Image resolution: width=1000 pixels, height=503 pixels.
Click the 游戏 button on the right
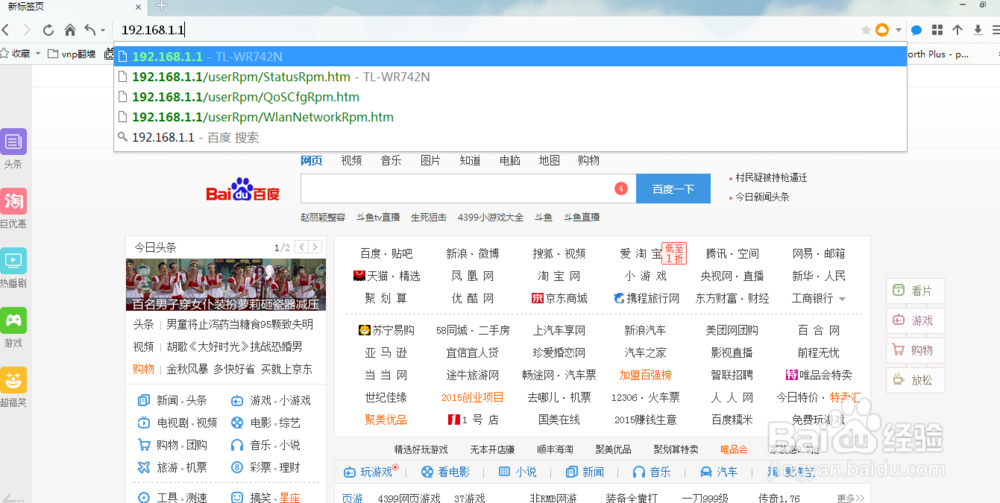click(915, 321)
